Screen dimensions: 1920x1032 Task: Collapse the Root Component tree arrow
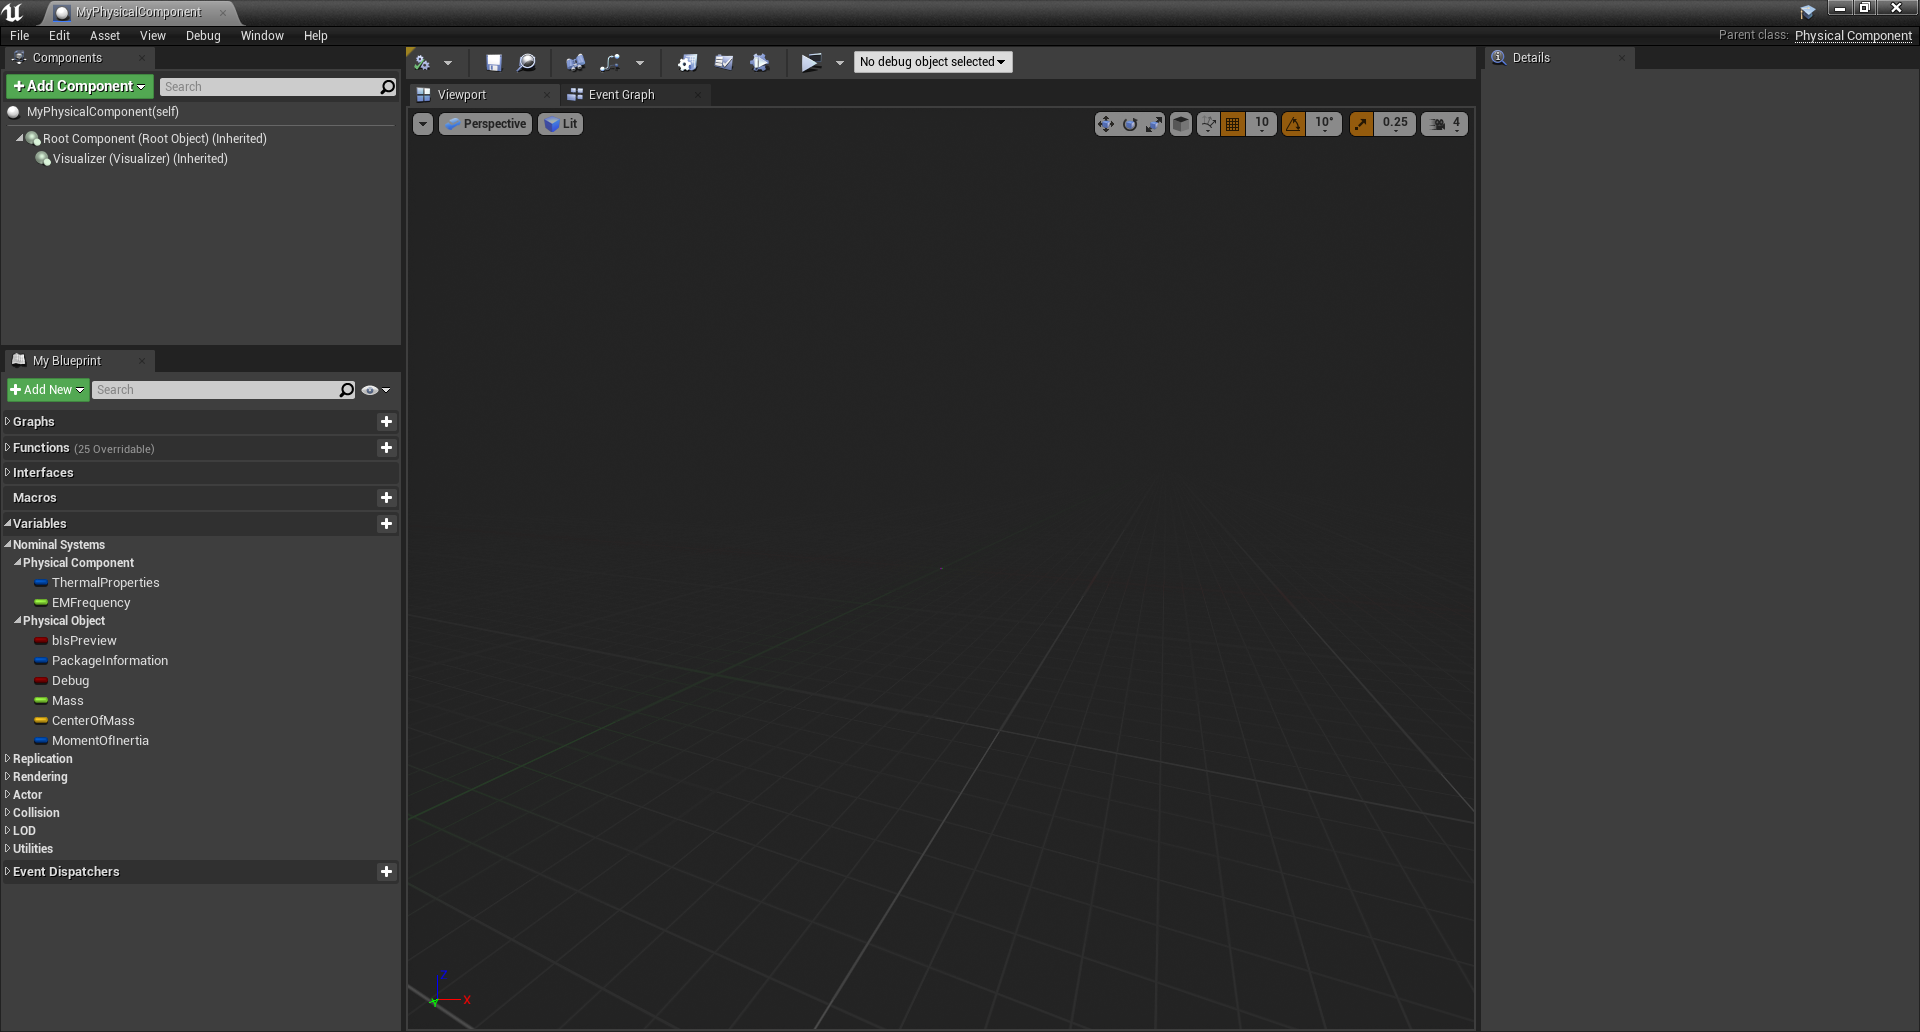[19, 138]
